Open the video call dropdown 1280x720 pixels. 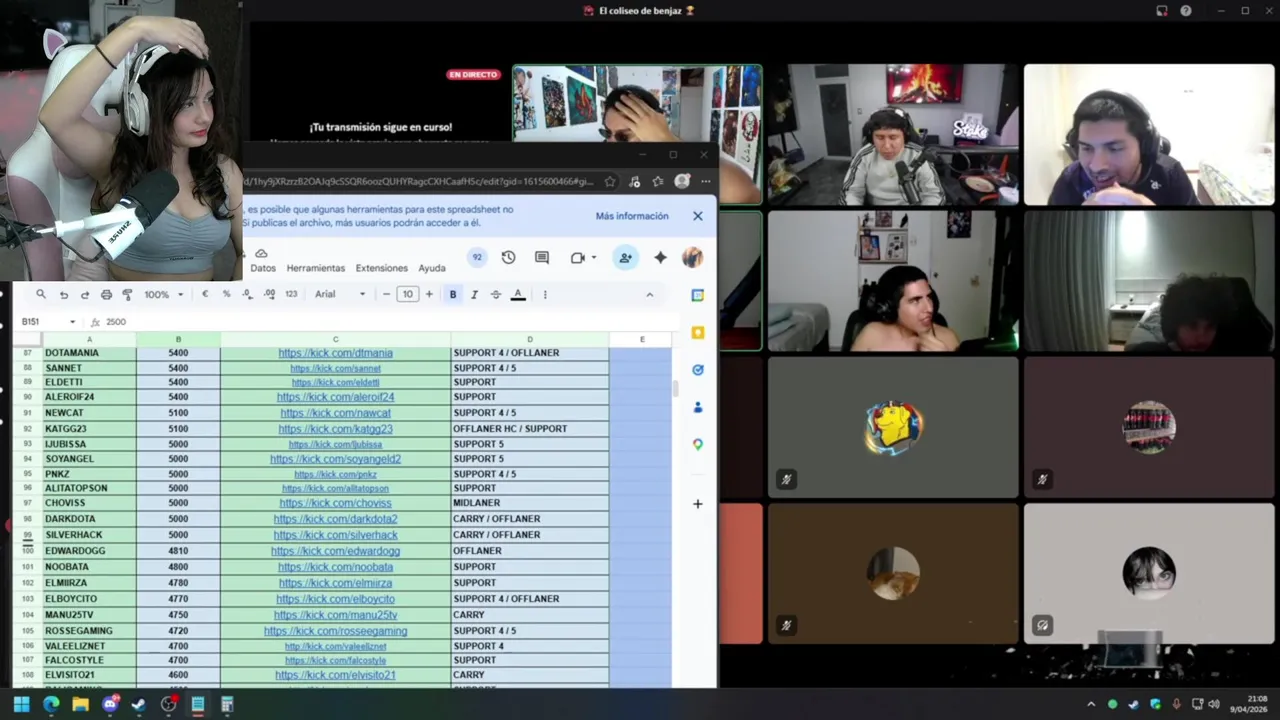(x=593, y=257)
